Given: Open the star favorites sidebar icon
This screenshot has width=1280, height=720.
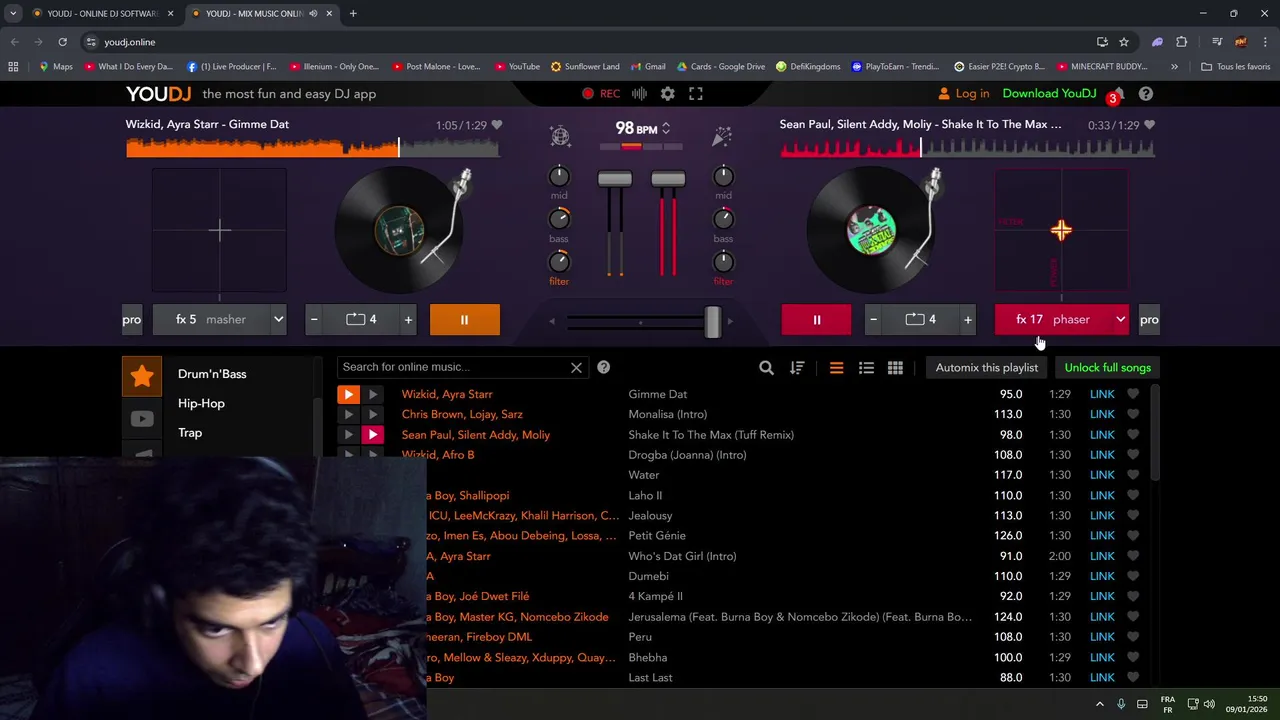Looking at the screenshot, I should [x=142, y=376].
